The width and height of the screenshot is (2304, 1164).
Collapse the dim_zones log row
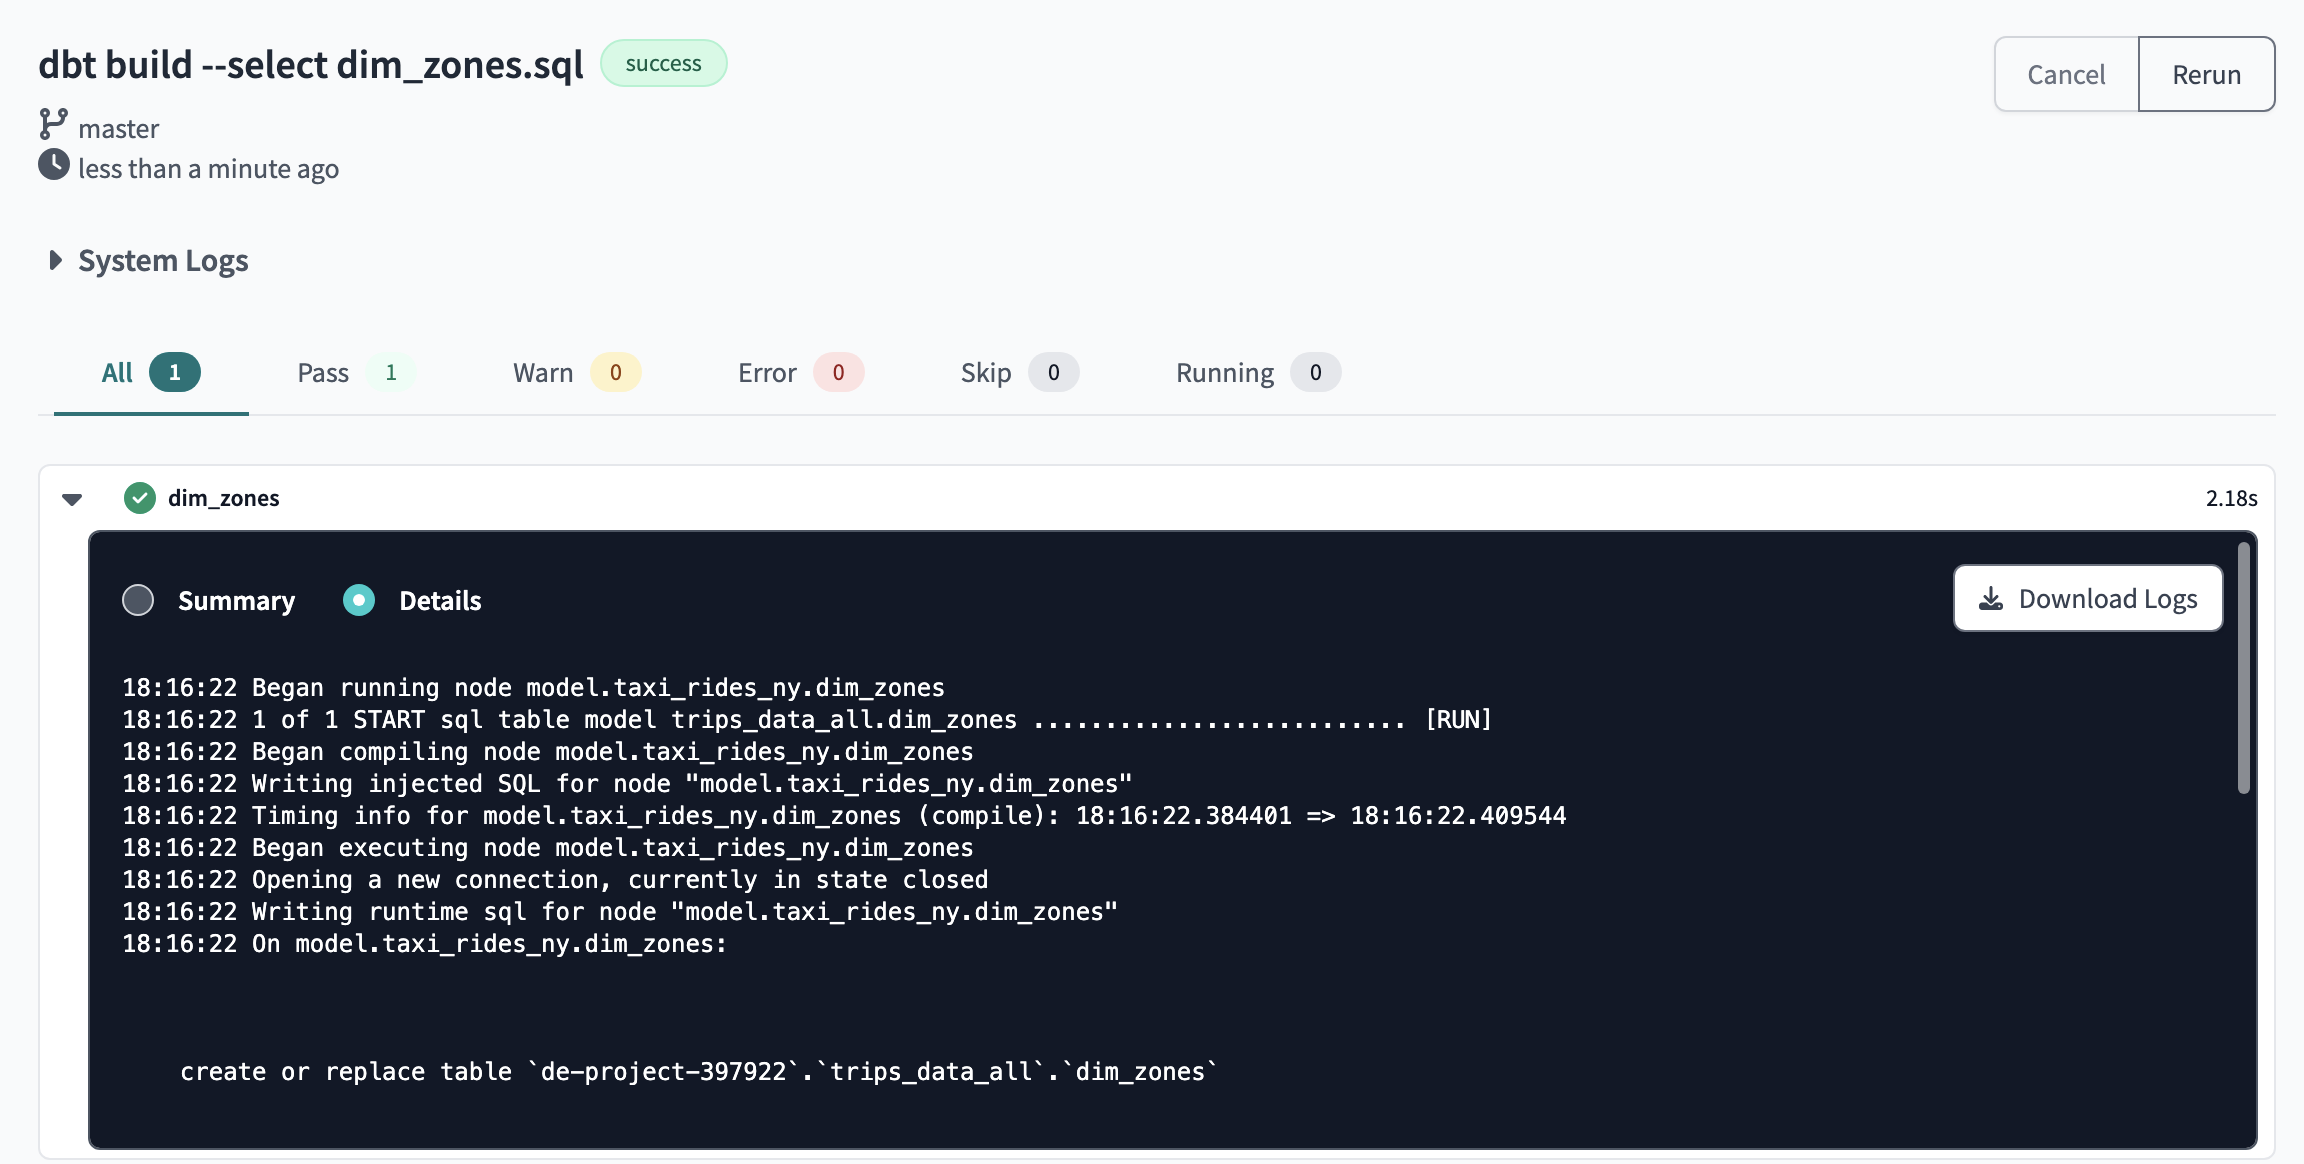tap(72, 499)
